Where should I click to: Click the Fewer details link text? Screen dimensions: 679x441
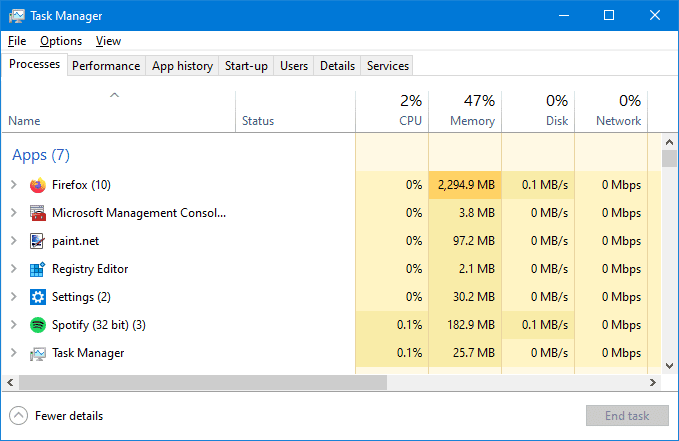pos(69,416)
